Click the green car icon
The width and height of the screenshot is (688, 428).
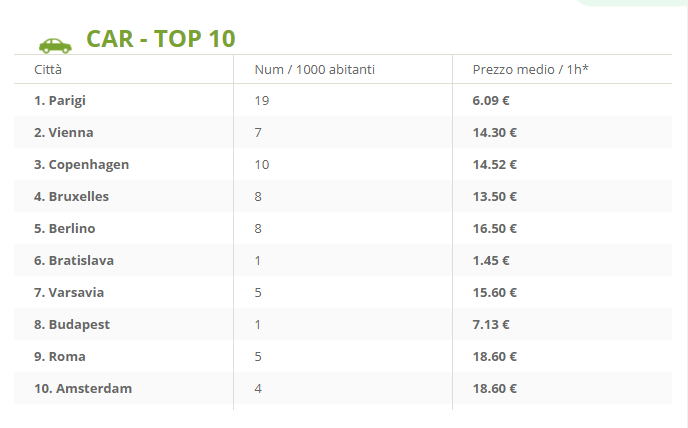click(x=55, y=46)
